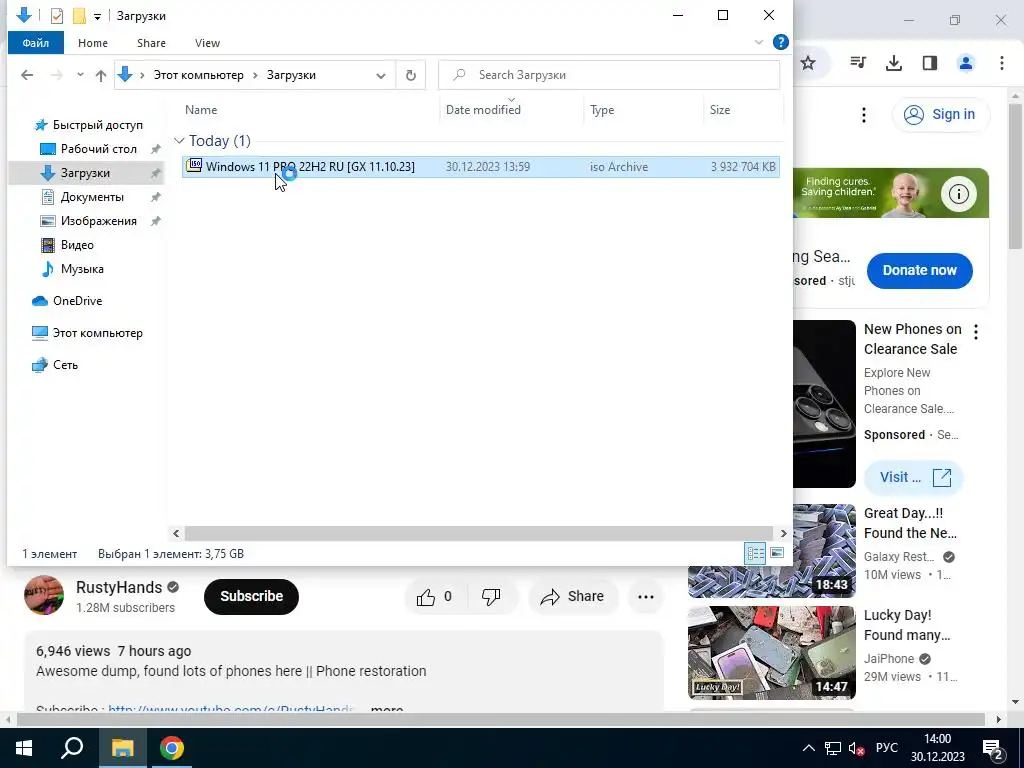Open Windows Start menu

24,748
